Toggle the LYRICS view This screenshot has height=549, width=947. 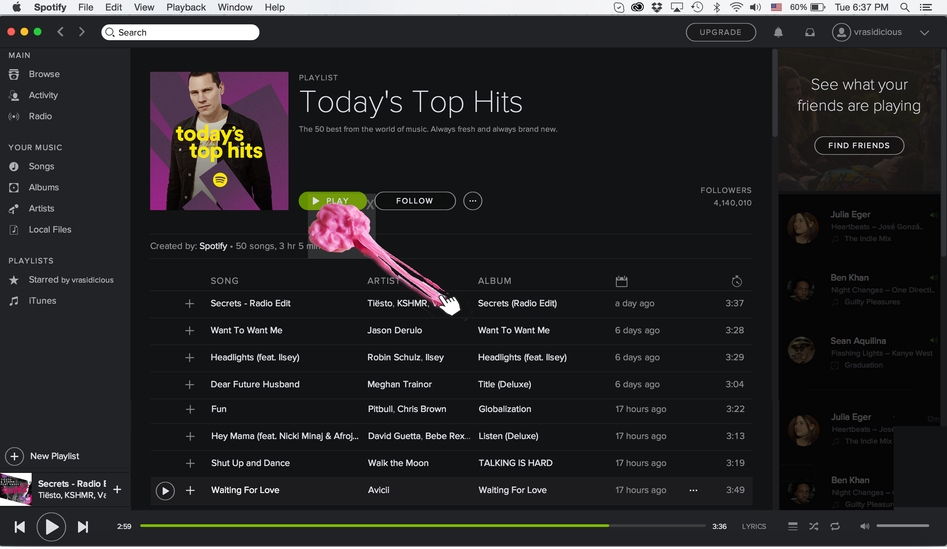point(754,527)
